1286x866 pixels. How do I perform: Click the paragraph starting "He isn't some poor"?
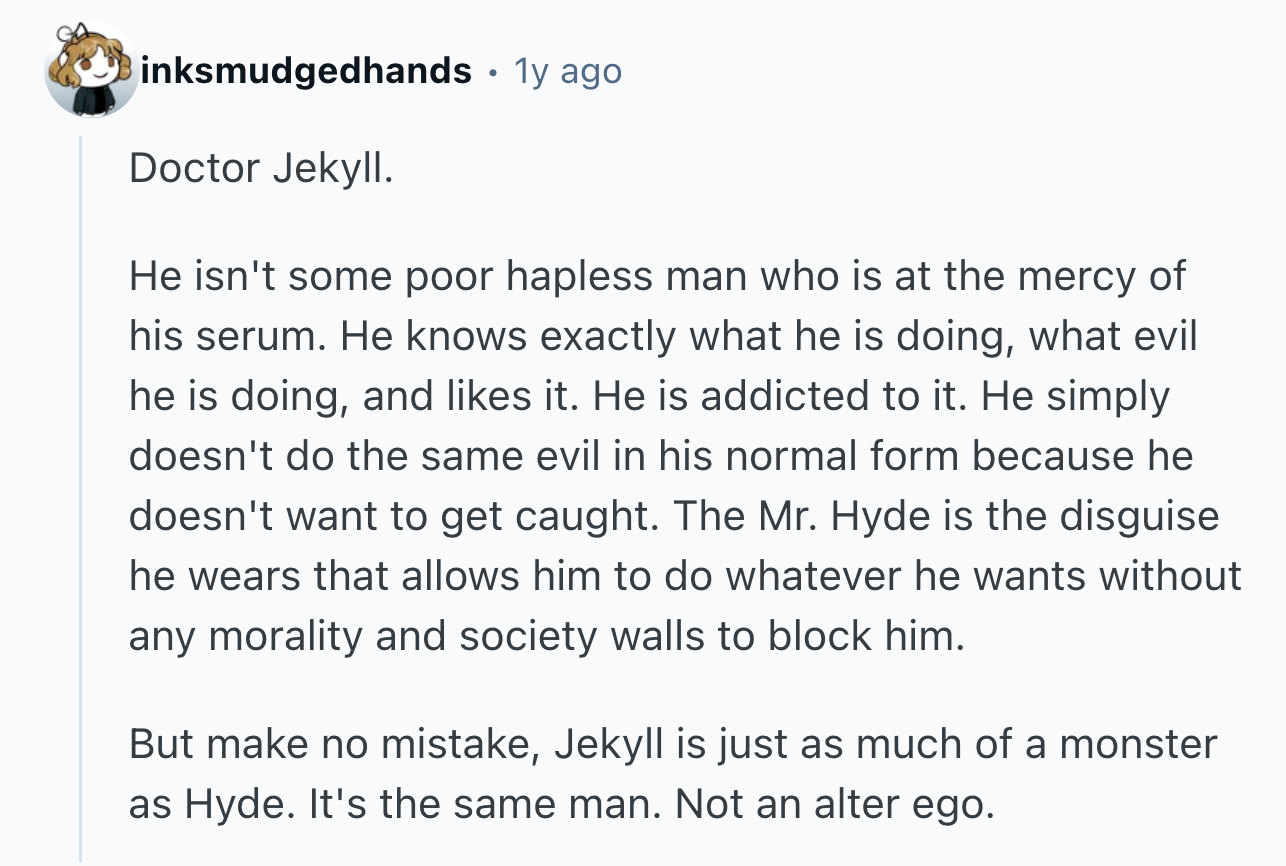(x=660, y=456)
